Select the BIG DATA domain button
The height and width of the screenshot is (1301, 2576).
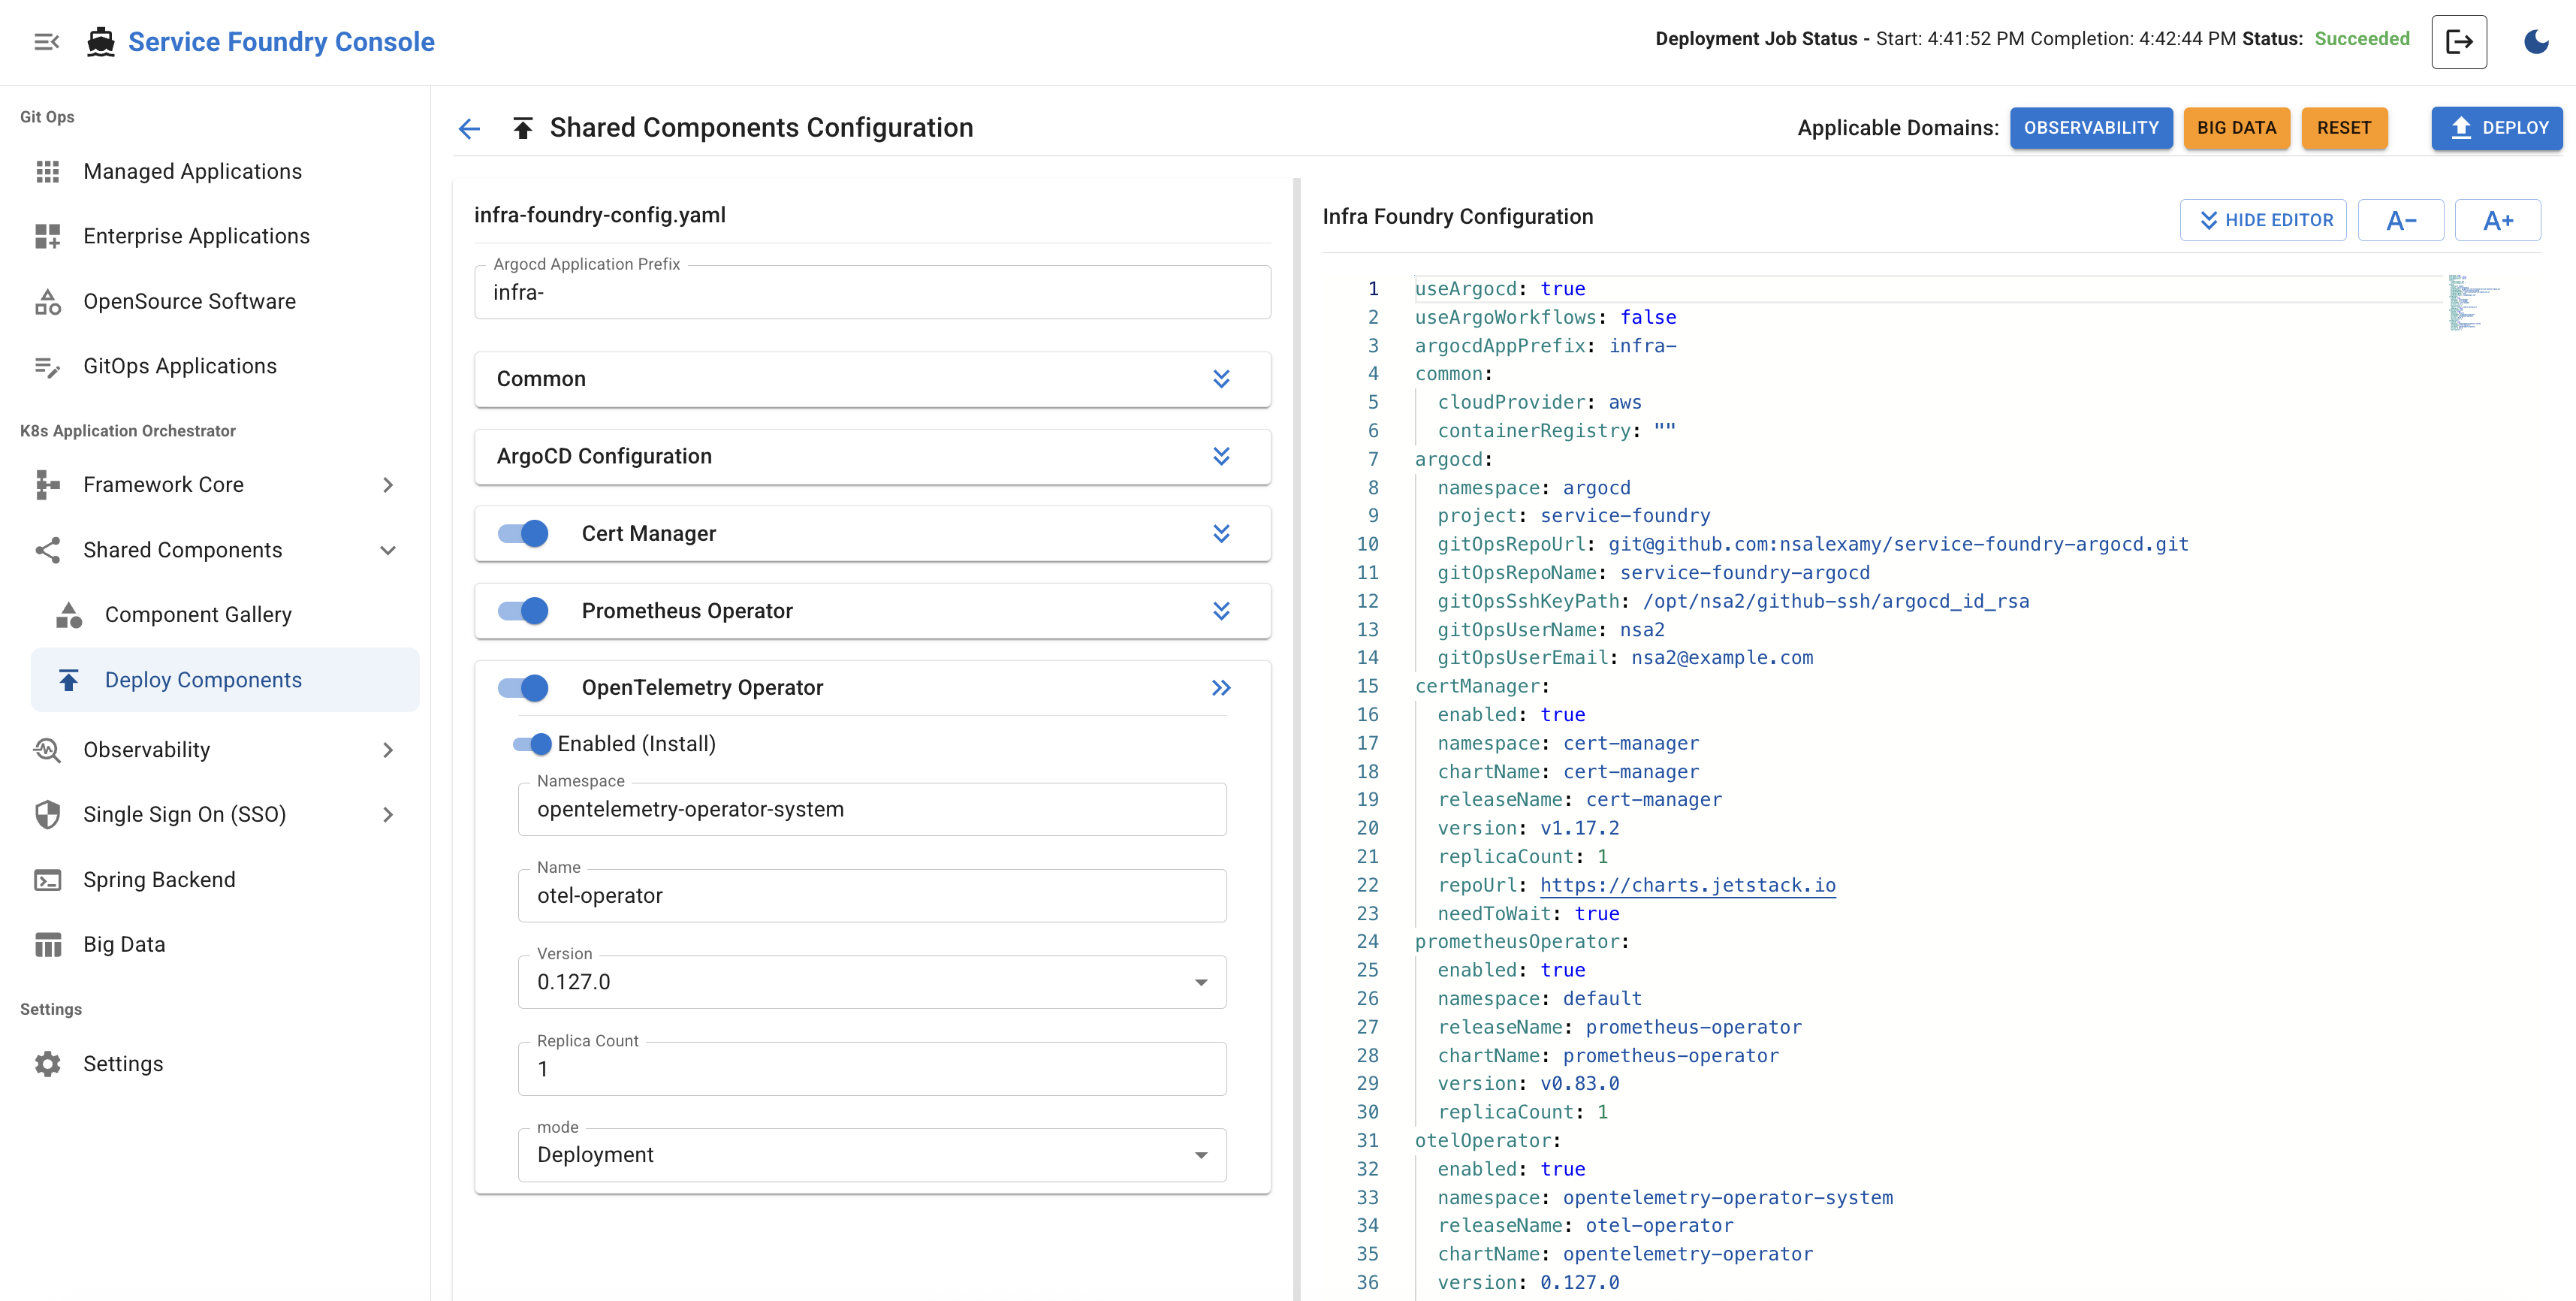(x=2236, y=128)
